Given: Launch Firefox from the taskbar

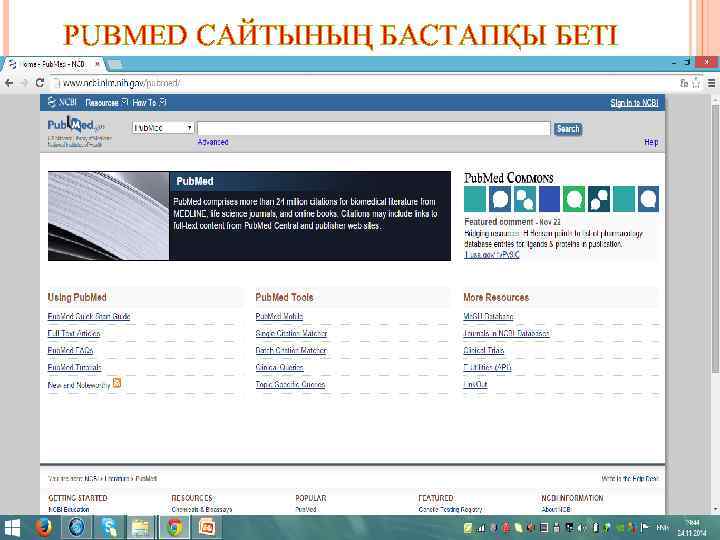Looking at the screenshot, I should tap(44, 527).
